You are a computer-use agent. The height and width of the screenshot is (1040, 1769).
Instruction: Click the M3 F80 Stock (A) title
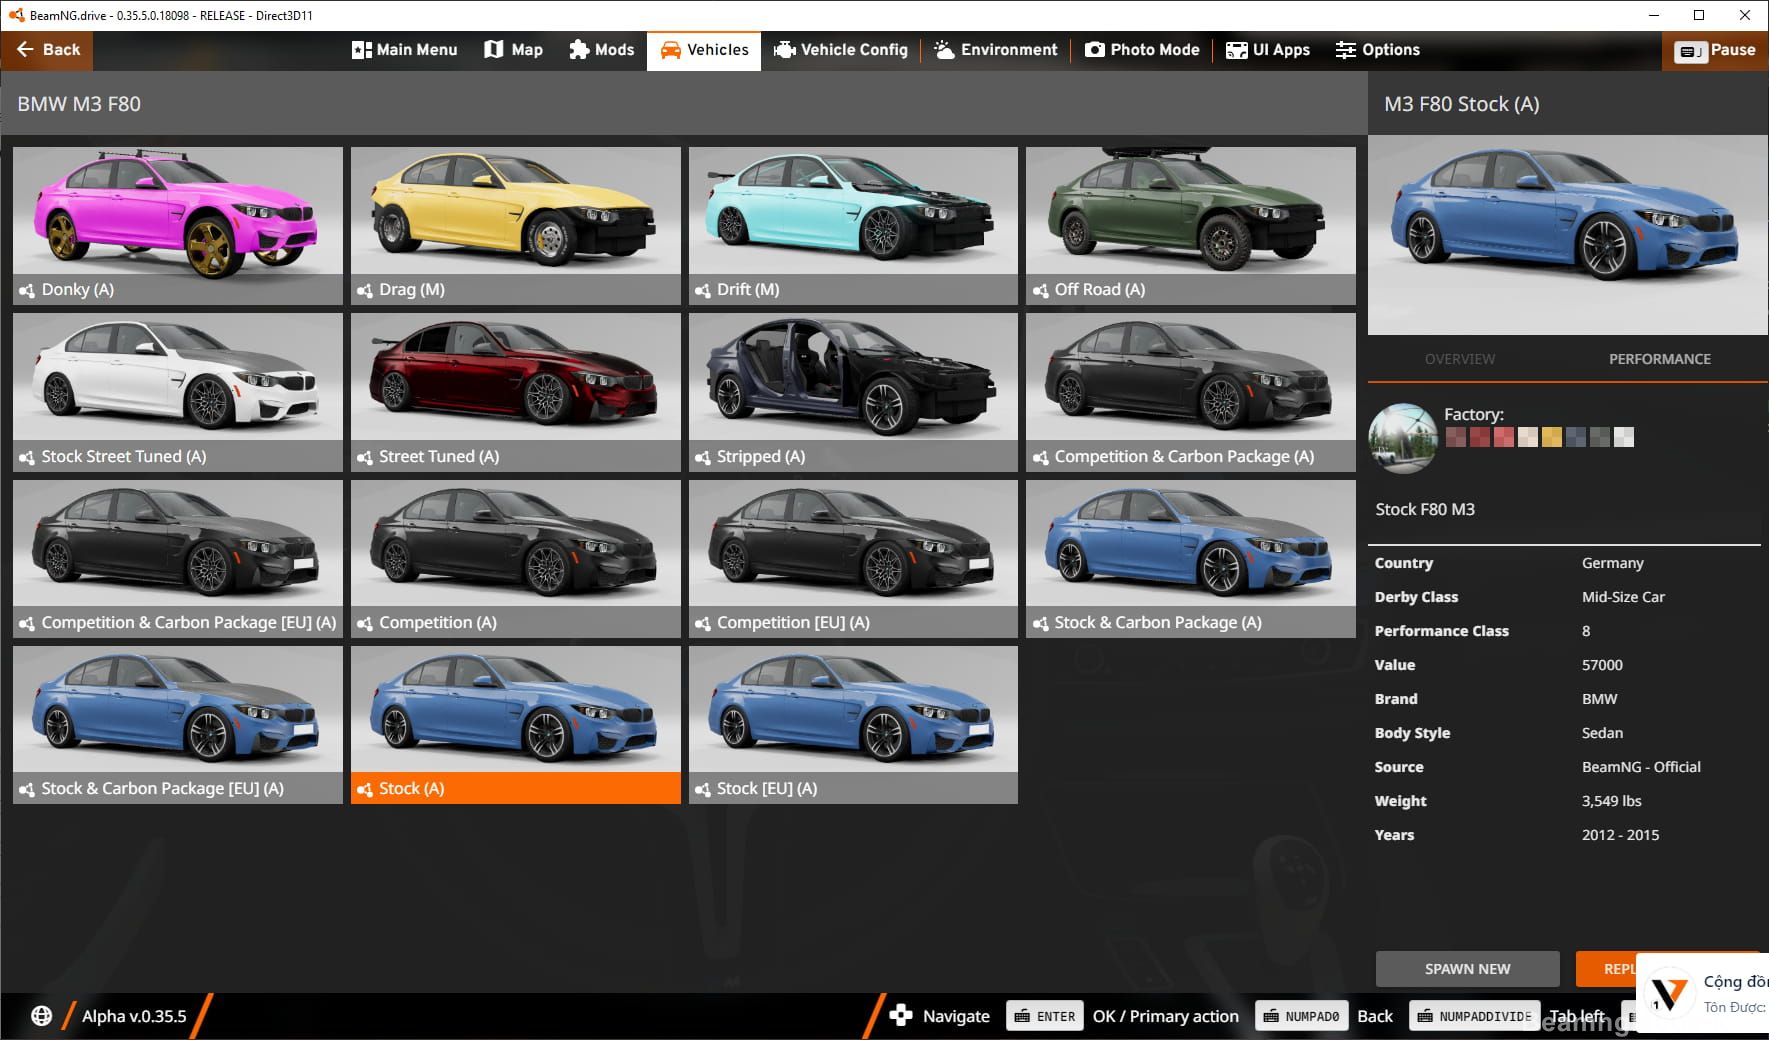pyautogui.click(x=1461, y=104)
